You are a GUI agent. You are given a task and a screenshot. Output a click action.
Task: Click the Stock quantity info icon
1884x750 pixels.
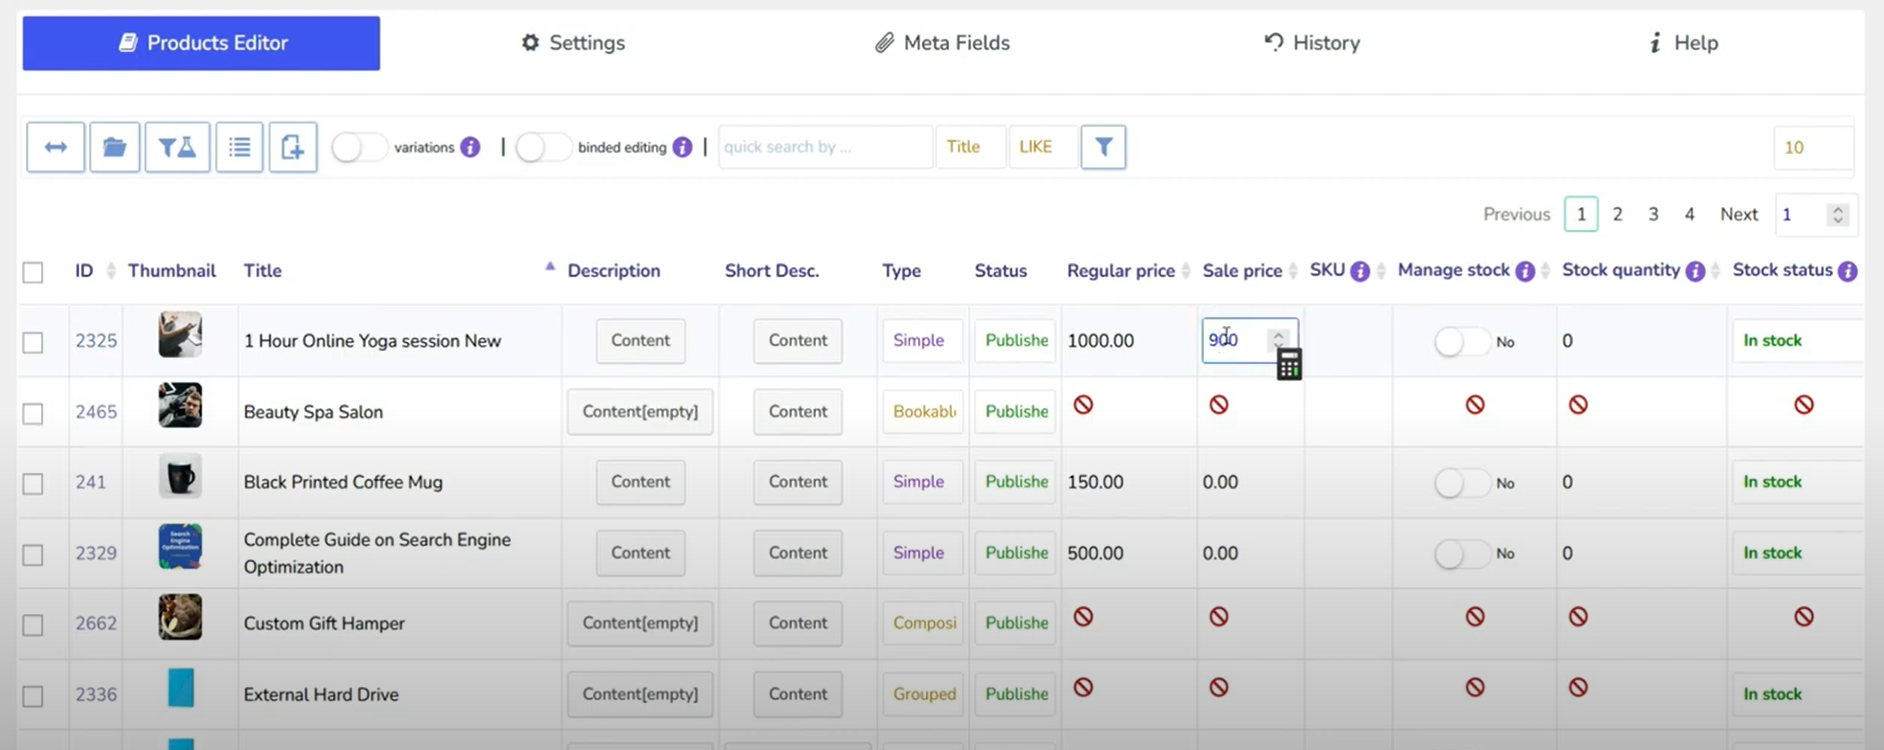1695,271
